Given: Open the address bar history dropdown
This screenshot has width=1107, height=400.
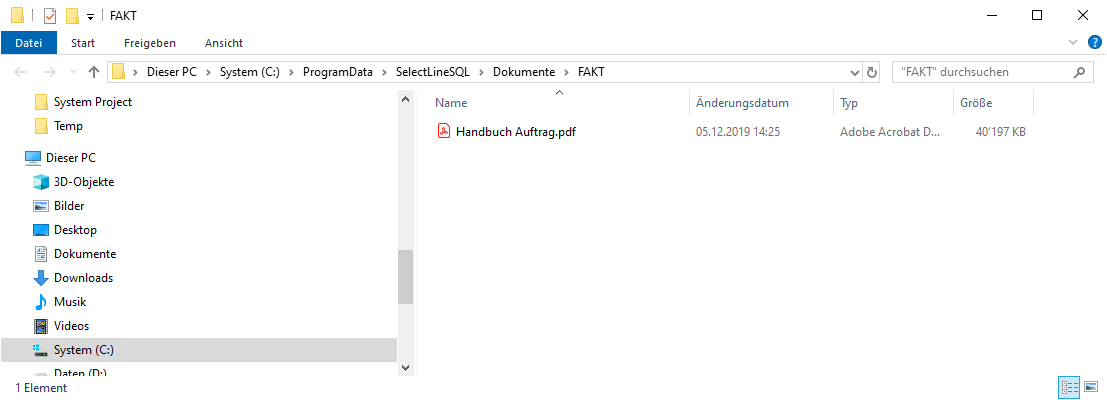Looking at the screenshot, I should point(855,72).
